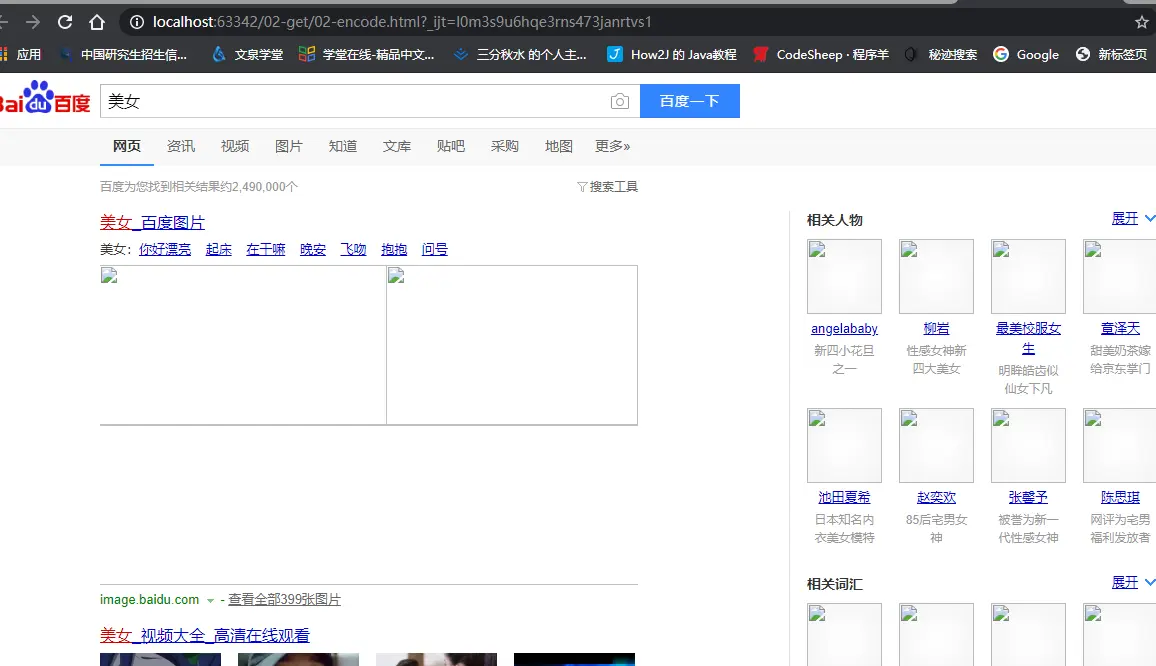1156x666 pixels.
Task: Open camera image search icon
Action: (x=620, y=101)
